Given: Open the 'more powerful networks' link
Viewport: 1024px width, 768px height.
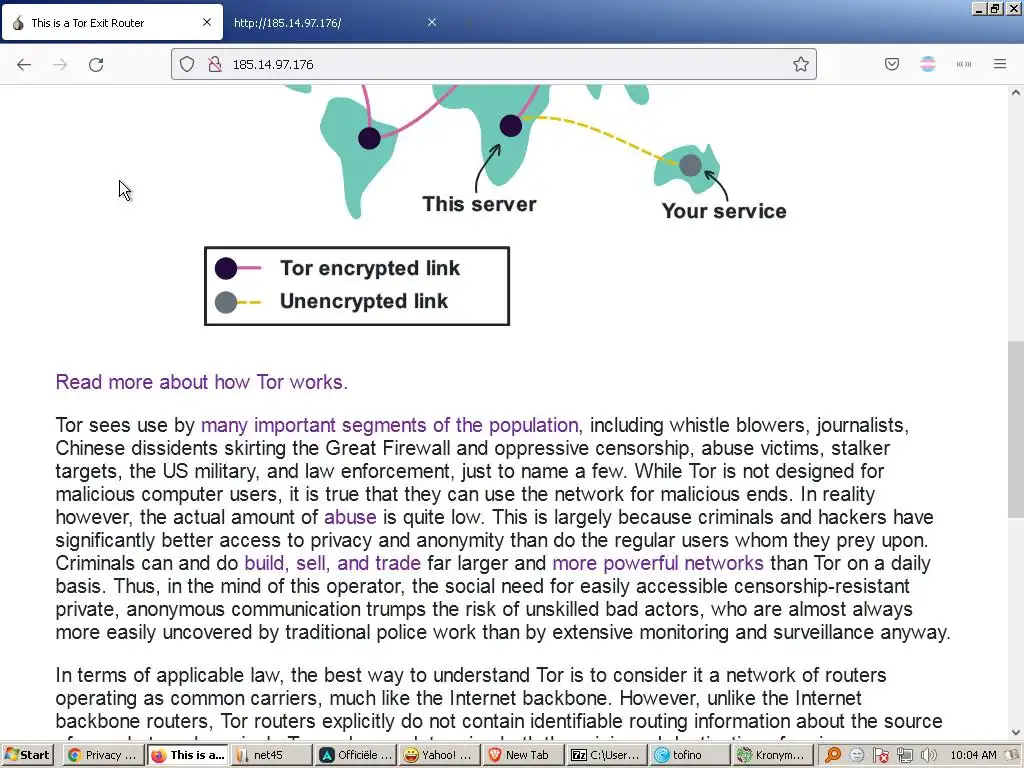Looking at the screenshot, I should [658, 564].
